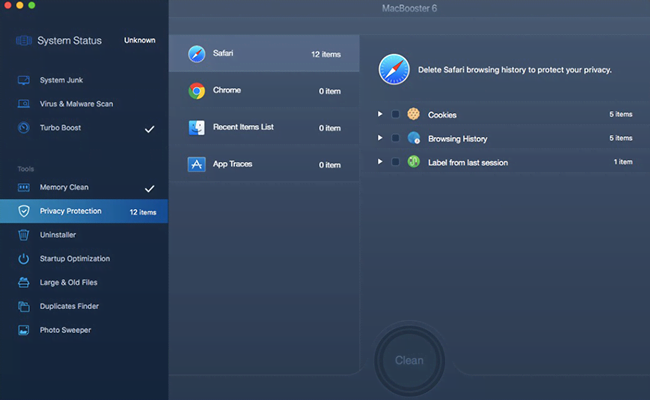Click the System Junk icon
Screen dimensions: 650x400
click(x=24, y=80)
